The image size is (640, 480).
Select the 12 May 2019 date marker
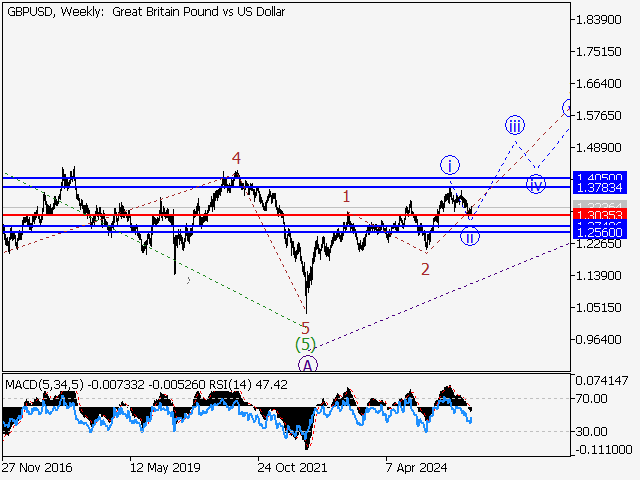click(x=165, y=466)
